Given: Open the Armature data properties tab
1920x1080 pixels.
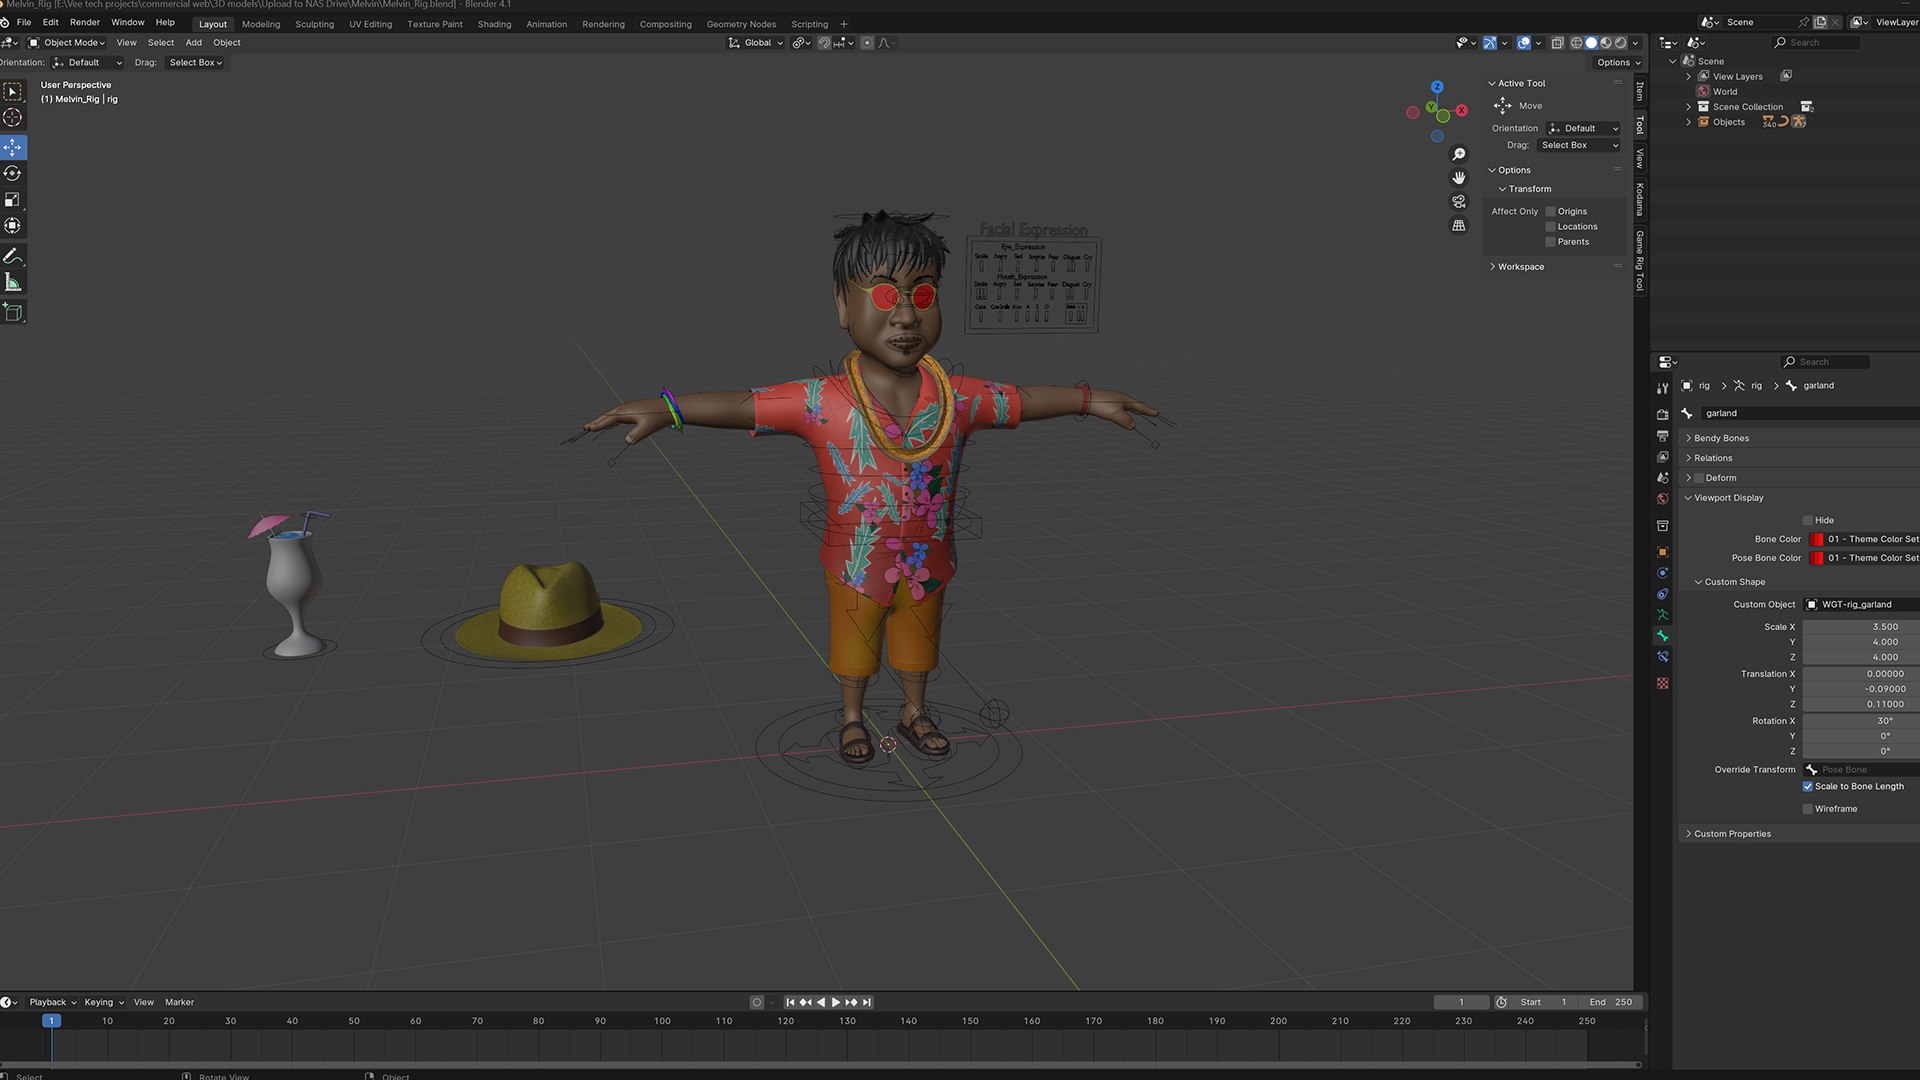Looking at the screenshot, I should point(1662,615).
